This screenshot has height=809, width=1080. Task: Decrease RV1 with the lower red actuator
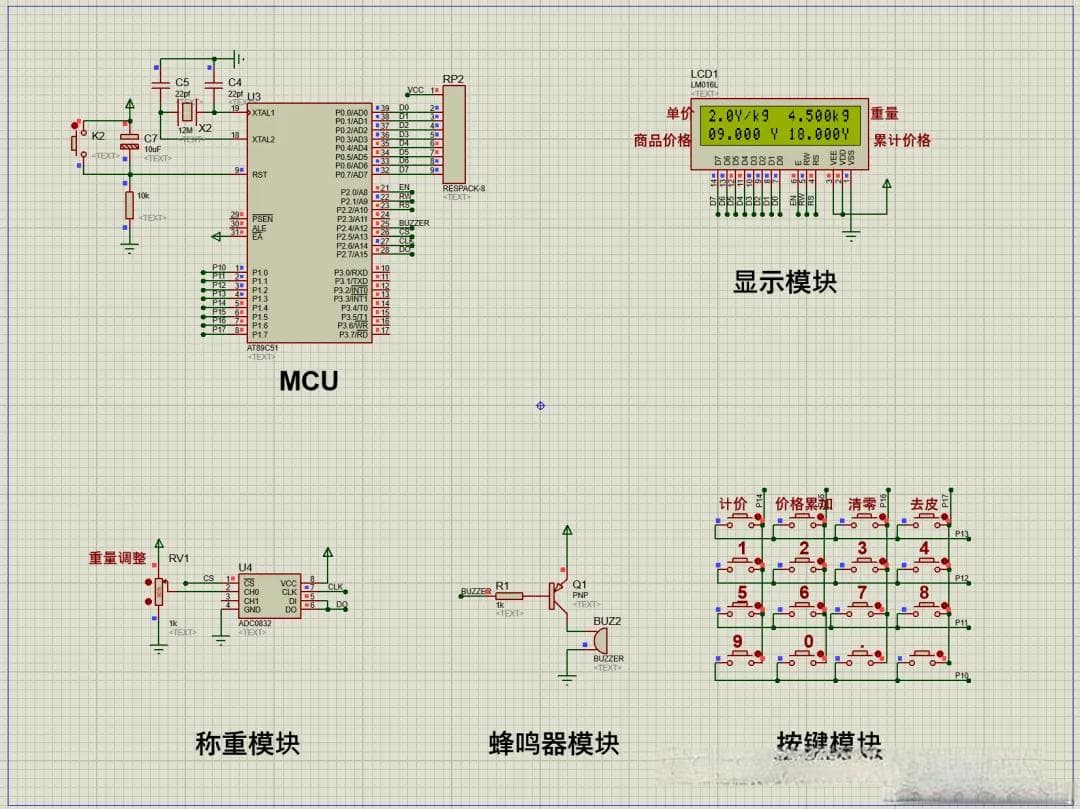point(147,602)
